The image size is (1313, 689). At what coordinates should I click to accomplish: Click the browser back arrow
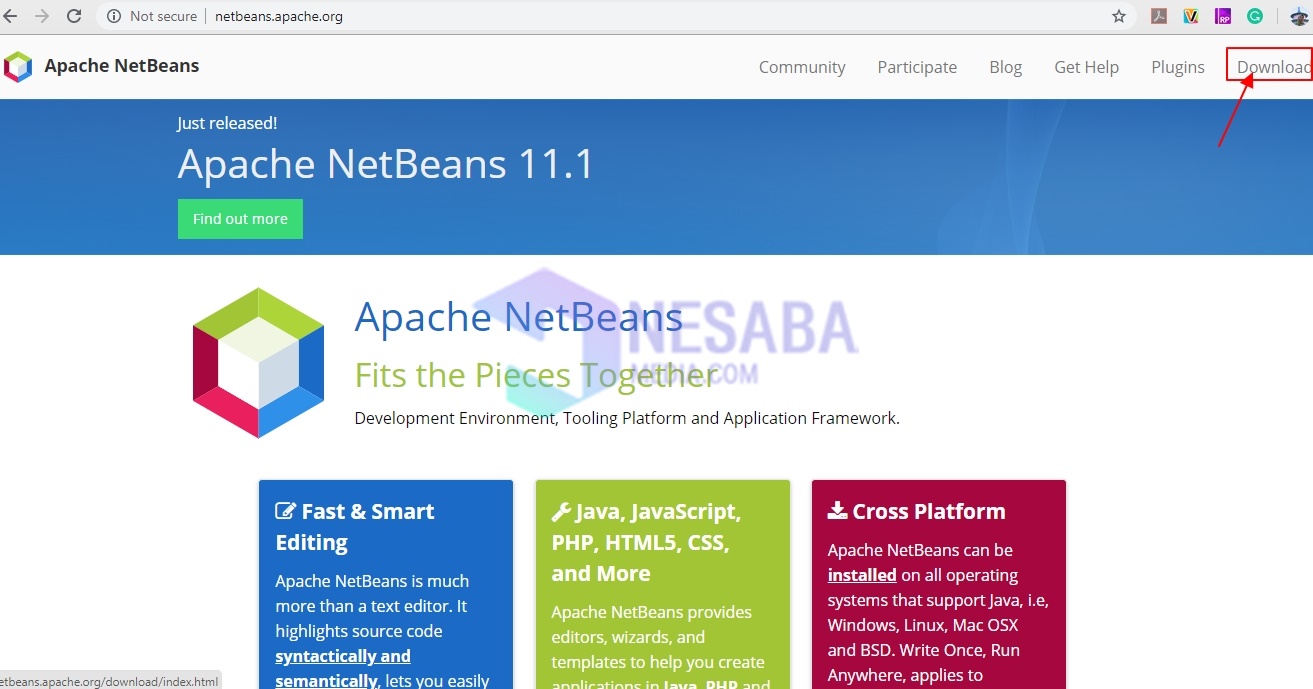click(11, 16)
